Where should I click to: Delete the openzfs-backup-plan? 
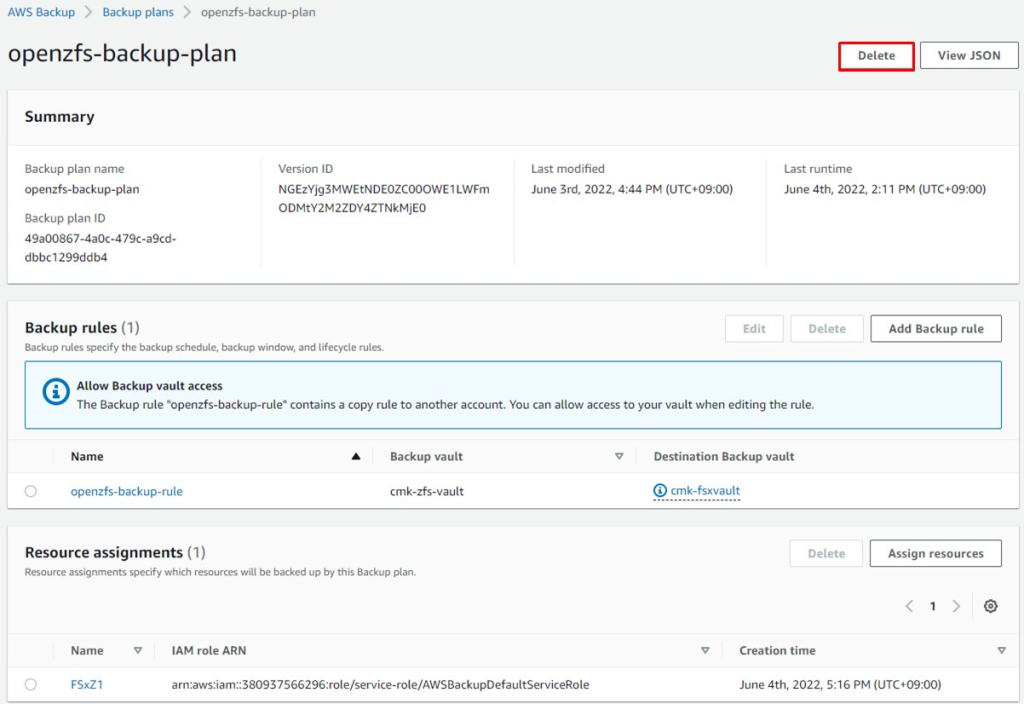click(876, 56)
